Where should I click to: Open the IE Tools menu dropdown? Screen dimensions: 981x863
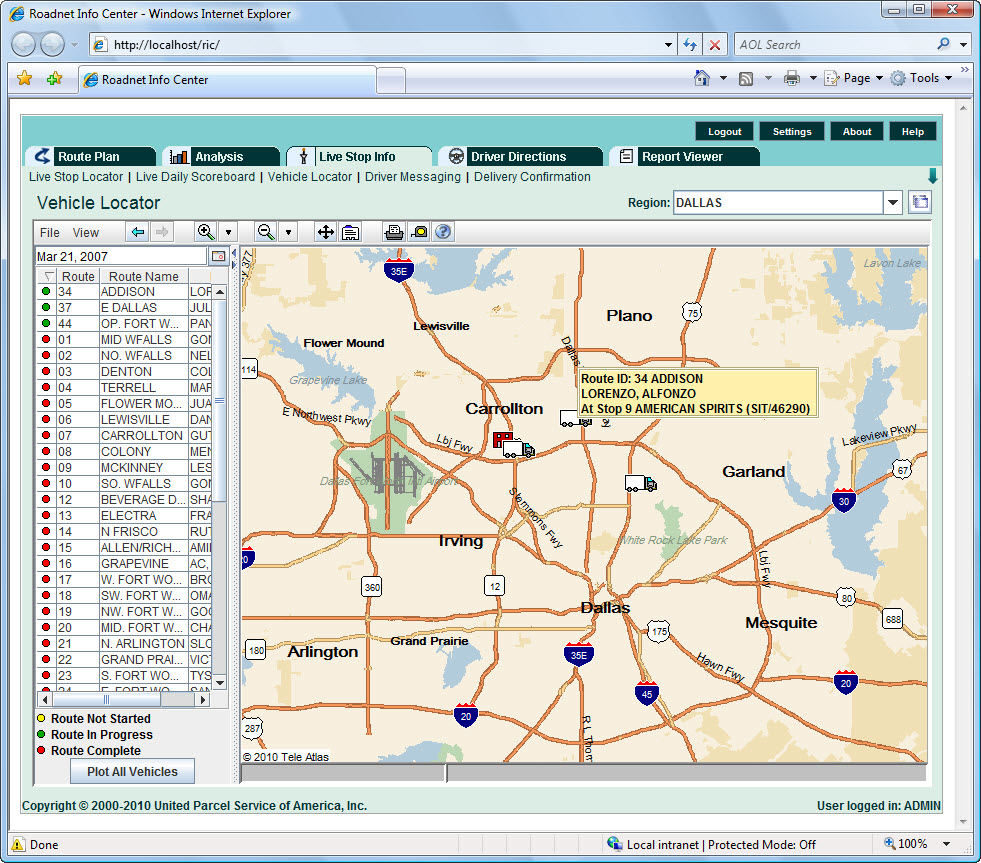(922, 78)
